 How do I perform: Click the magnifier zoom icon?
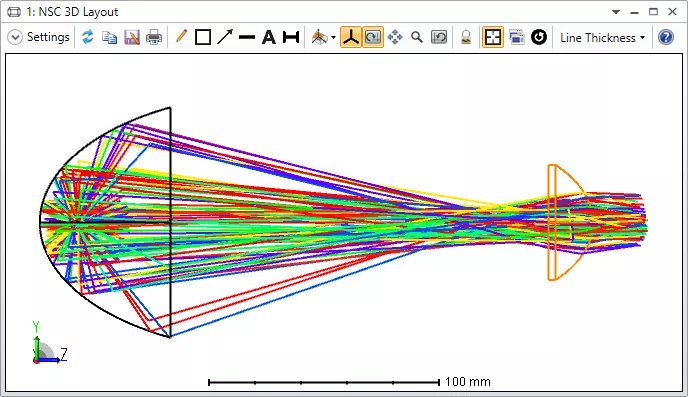pyautogui.click(x=417, y=37)
